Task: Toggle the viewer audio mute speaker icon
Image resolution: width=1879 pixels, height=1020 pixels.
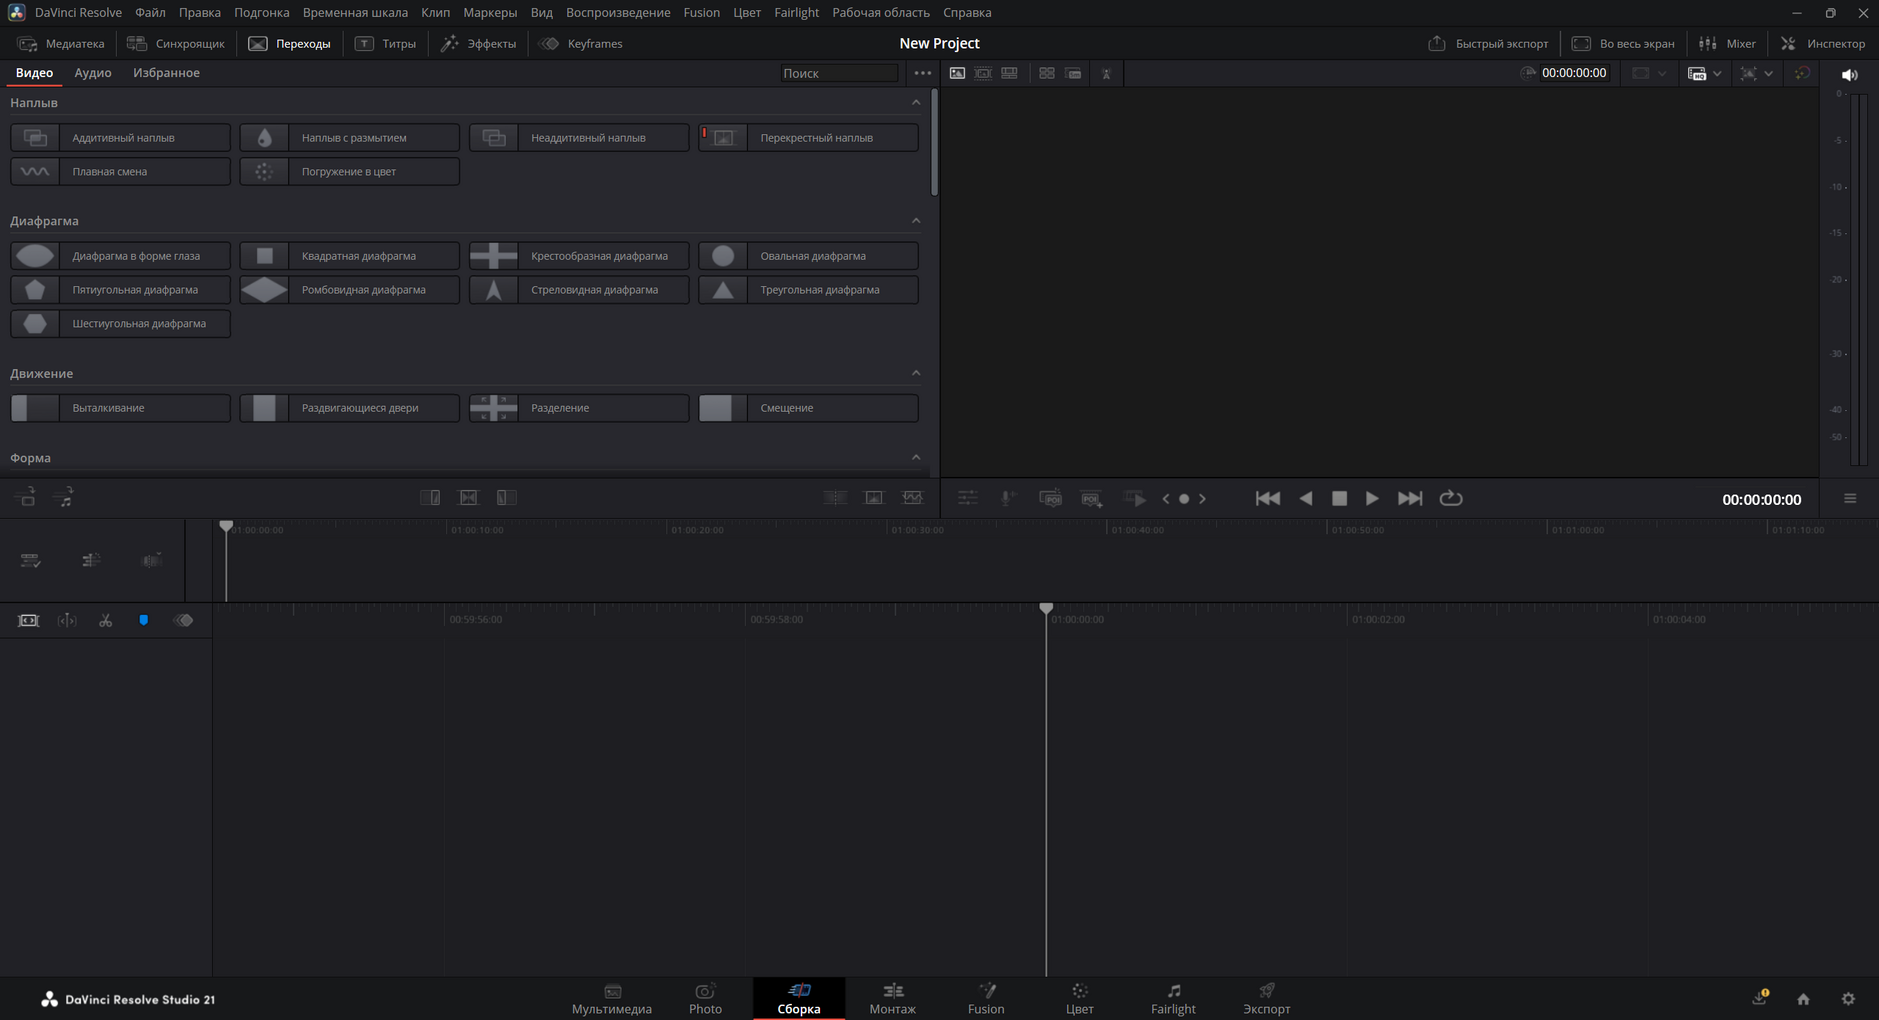Action: 1849,75
